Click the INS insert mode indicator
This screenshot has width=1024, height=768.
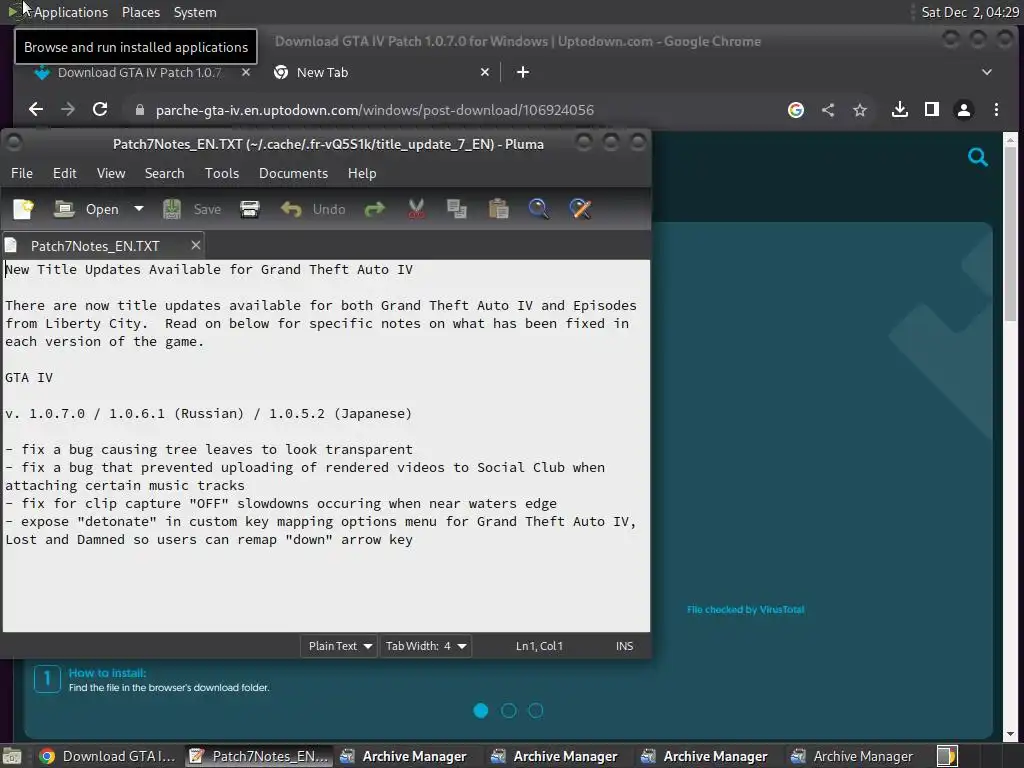point(624,646)
